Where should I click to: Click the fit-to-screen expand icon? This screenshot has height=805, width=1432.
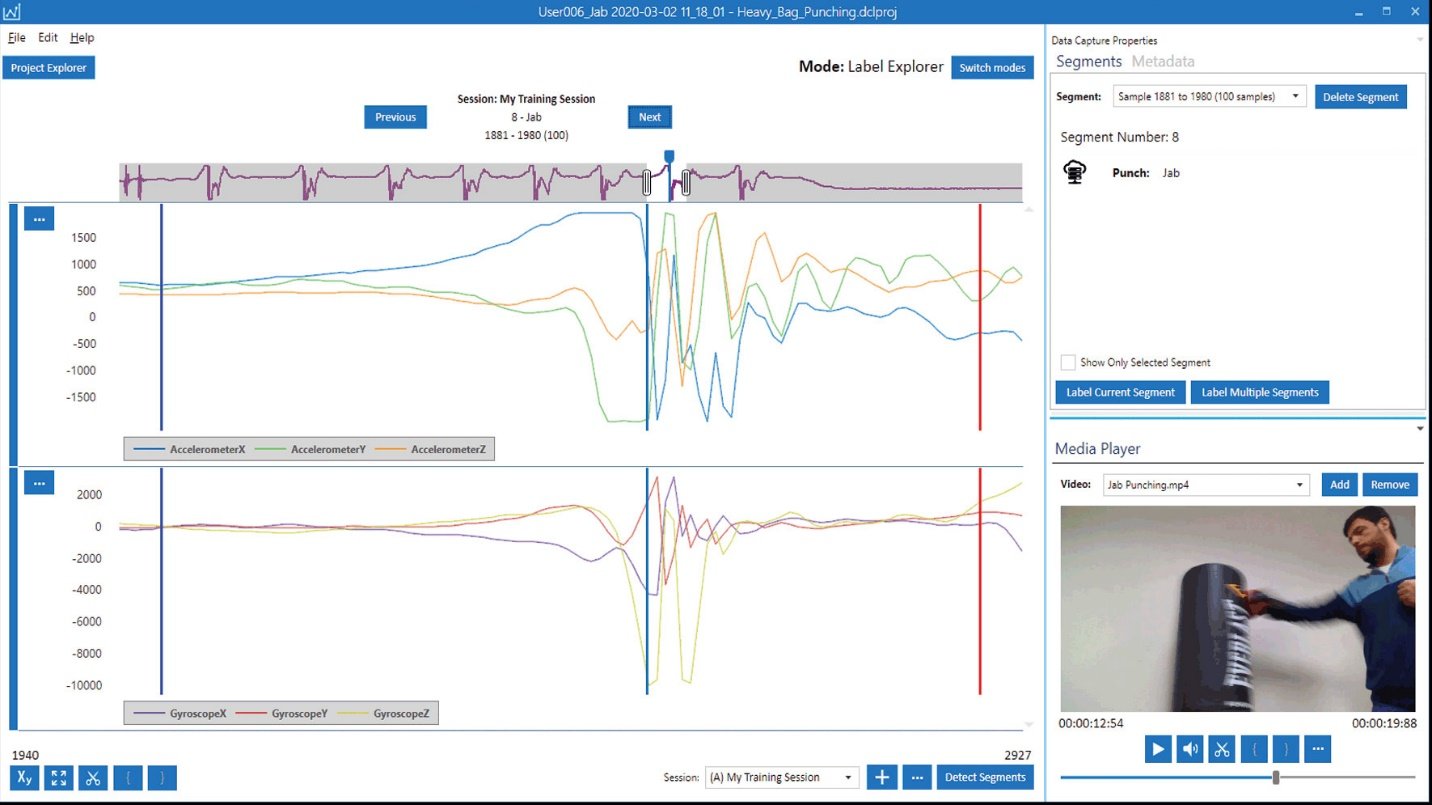tap(59, 778)
